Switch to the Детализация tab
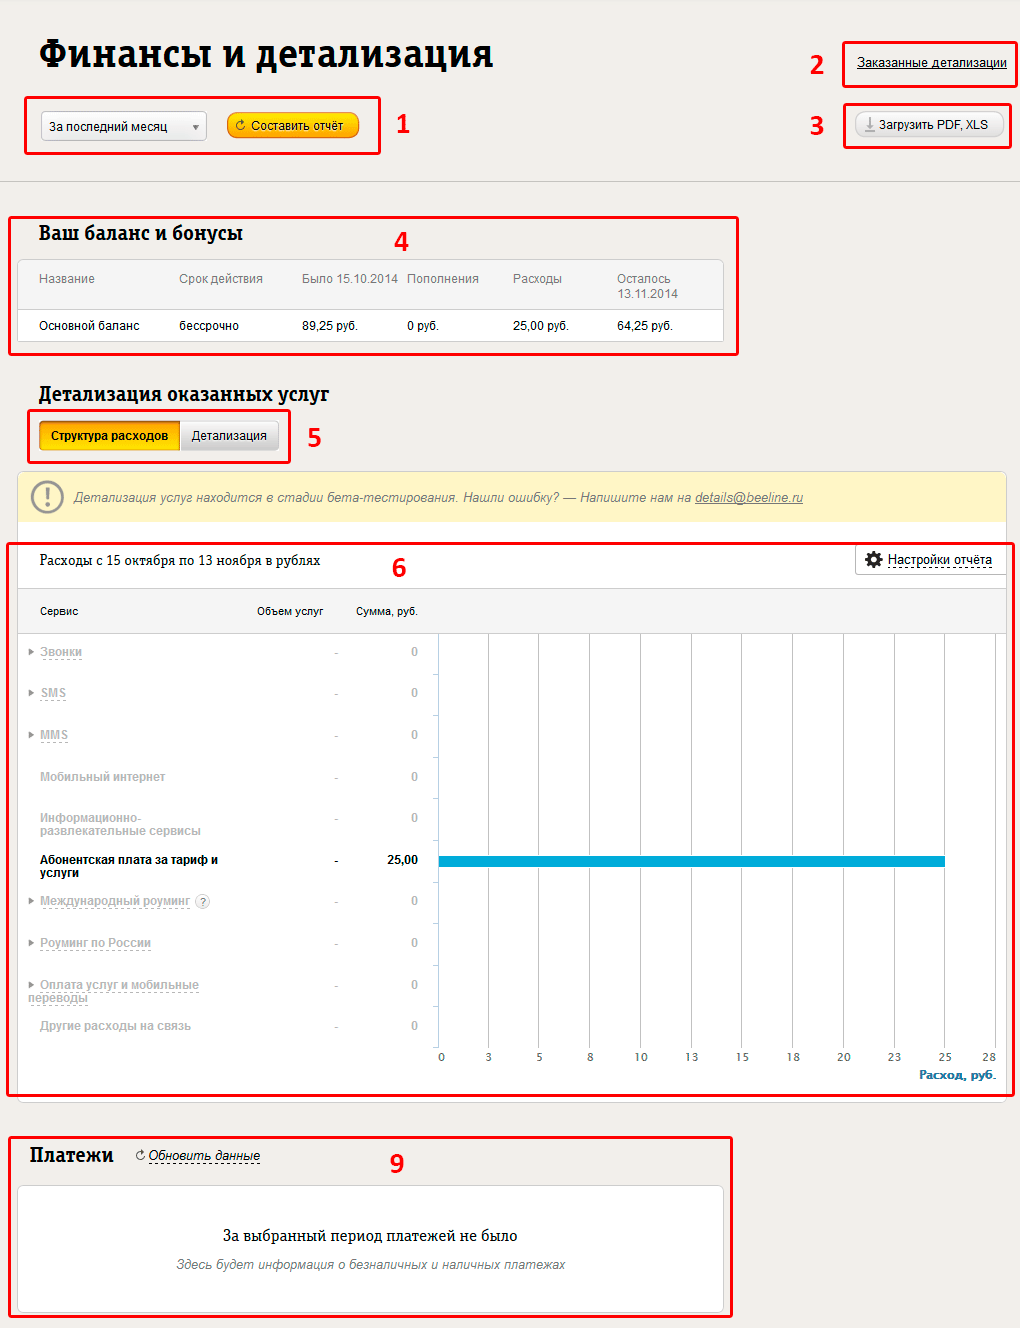The height and width of the screenshot is (1328, 1020). (229, 436)
